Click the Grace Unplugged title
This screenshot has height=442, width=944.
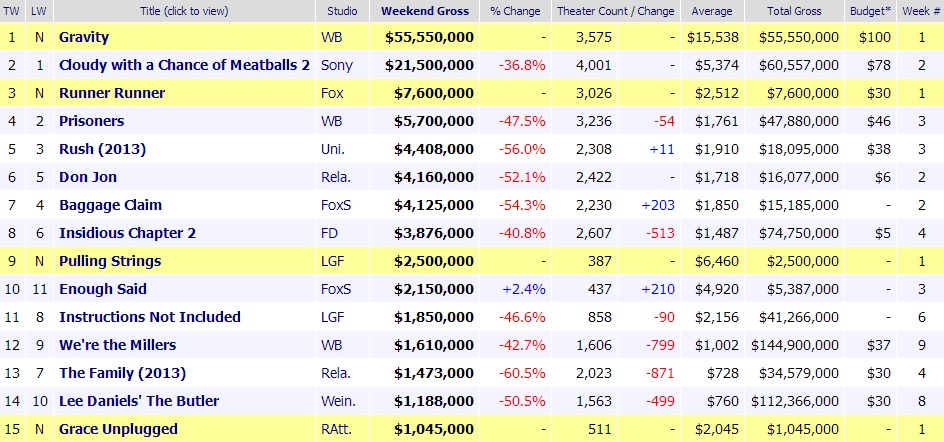click(120, 429)
